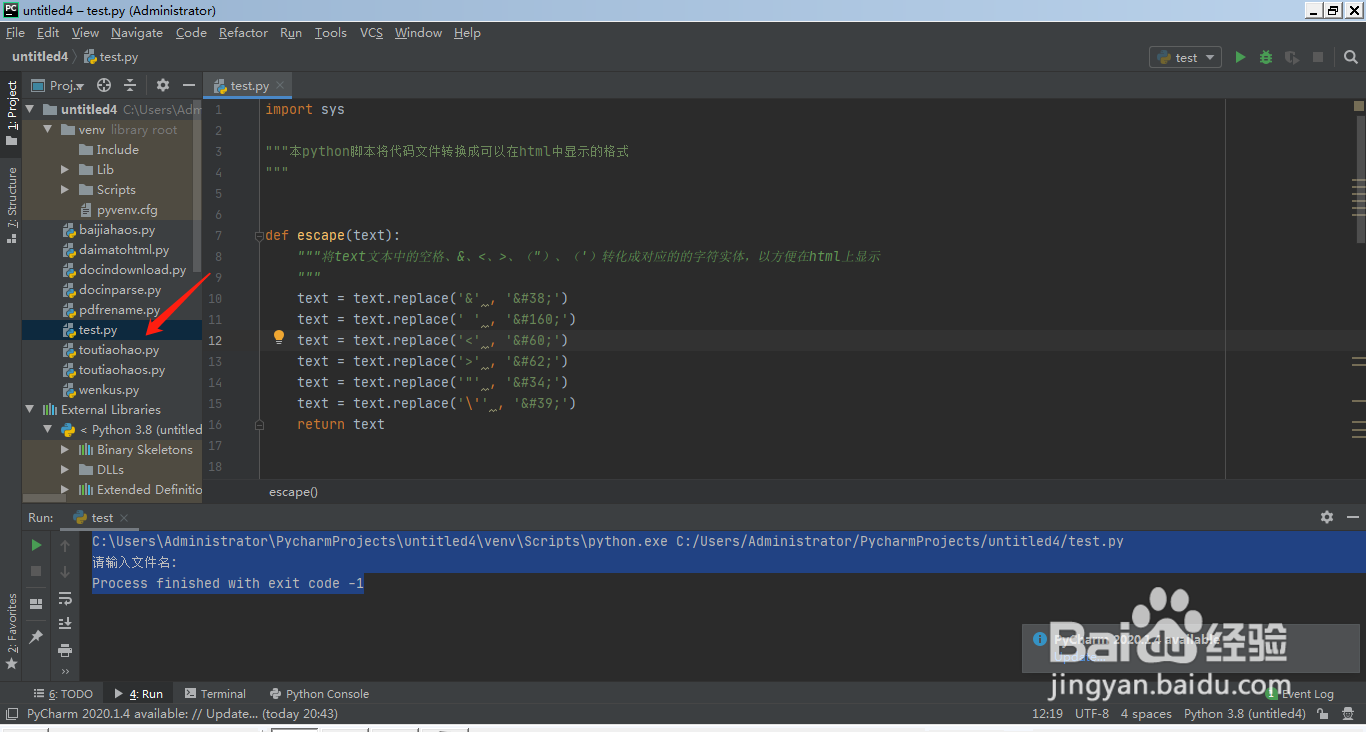Click the Python 3.8 (untitled4) interpreter widget
The height and width of the screenshot is (732, 1366).
coord(1245,714)
